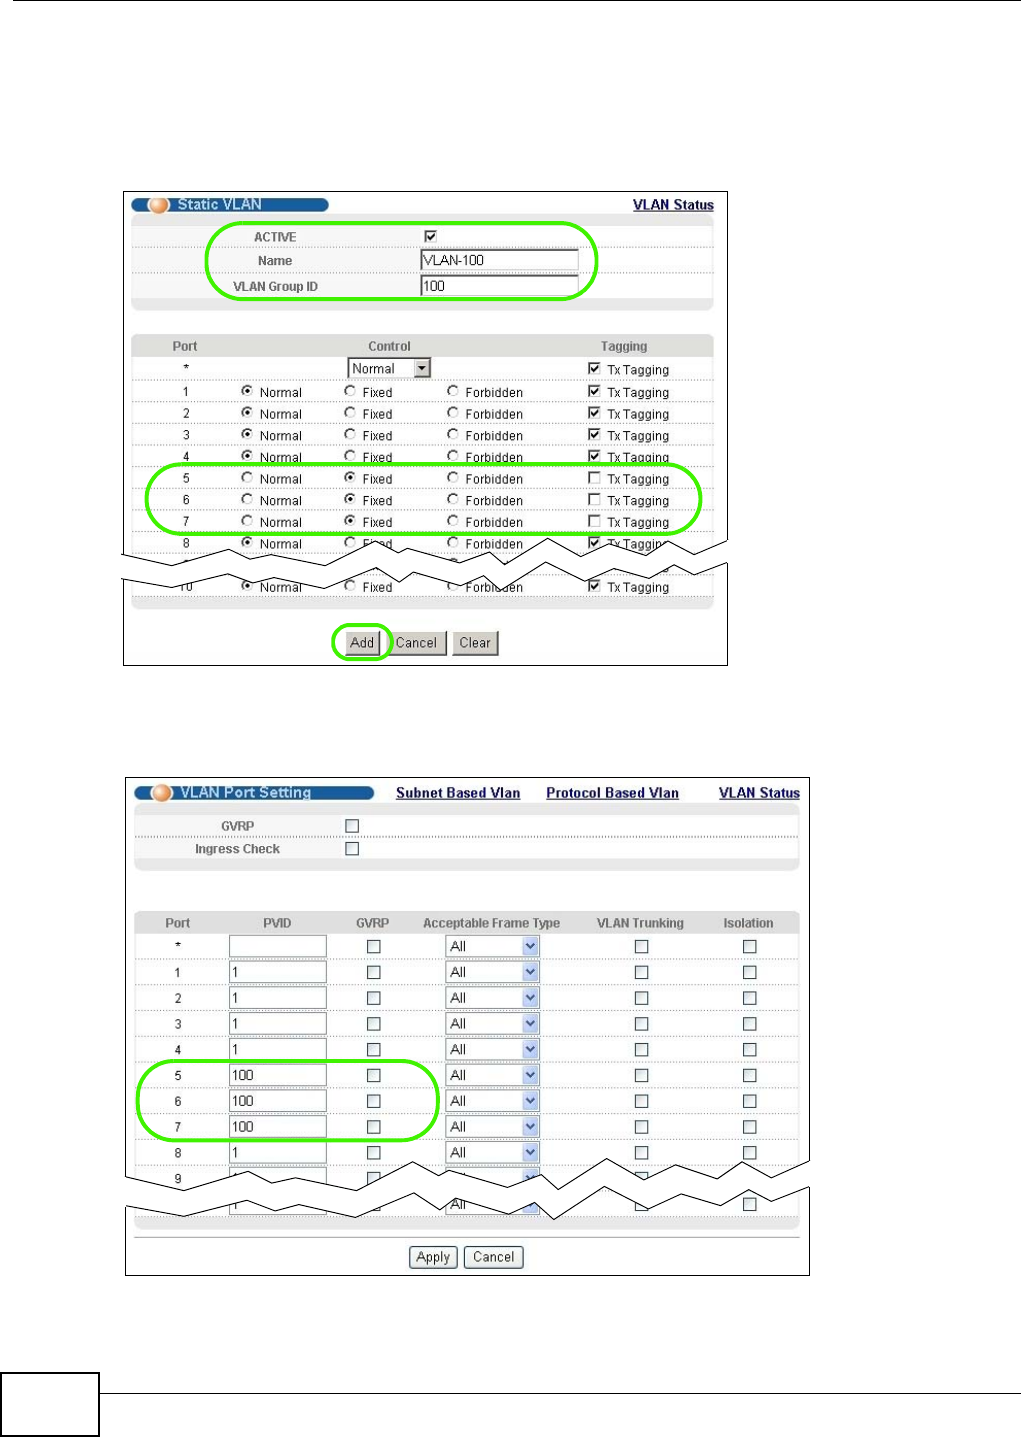Open the Protocol Based Vlan link
Image resolution: width=1021 pixels, height=1437 pixels.
pos(612,793)
